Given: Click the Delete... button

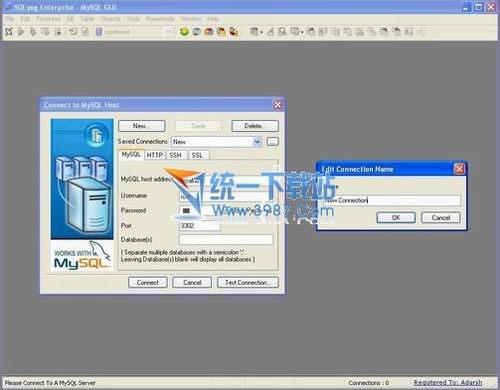Looking at the screenshot, I should click(255, 126).
